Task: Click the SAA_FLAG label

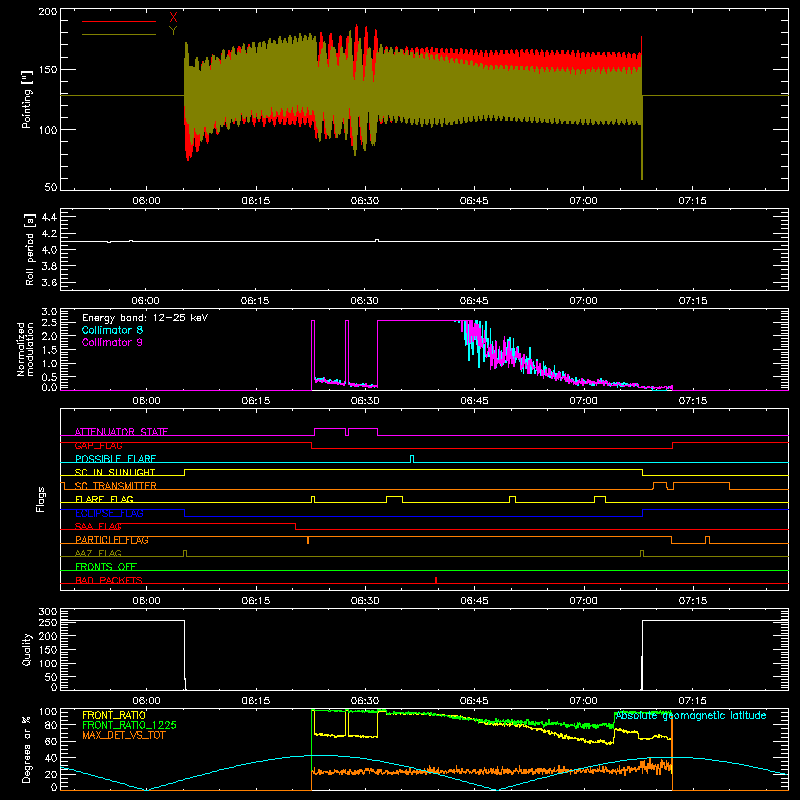Action: tap(98, 527)
